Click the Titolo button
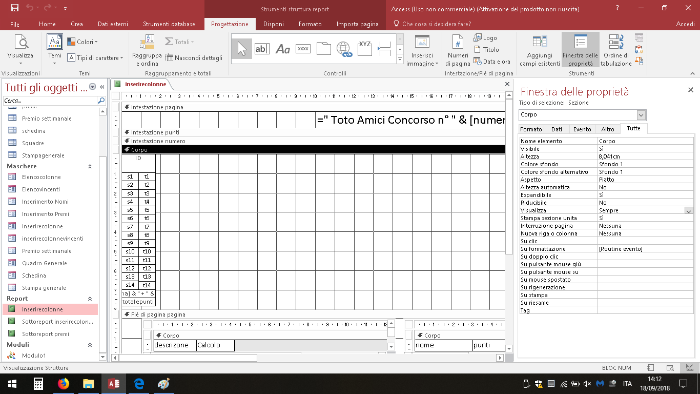700x394 pixels. point(487,50)
